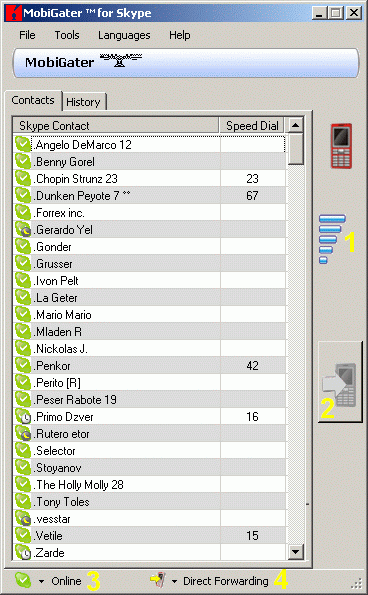The height and width of the screenshot is (595, 368).
Task: Click the clock status icon beside Primo Dzver
Action: 23,417
